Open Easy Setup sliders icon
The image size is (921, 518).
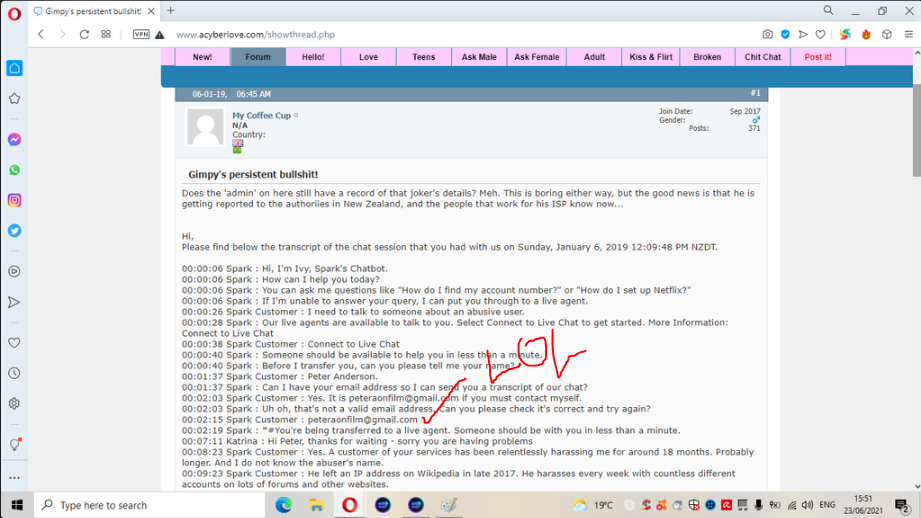coord(909,35)
